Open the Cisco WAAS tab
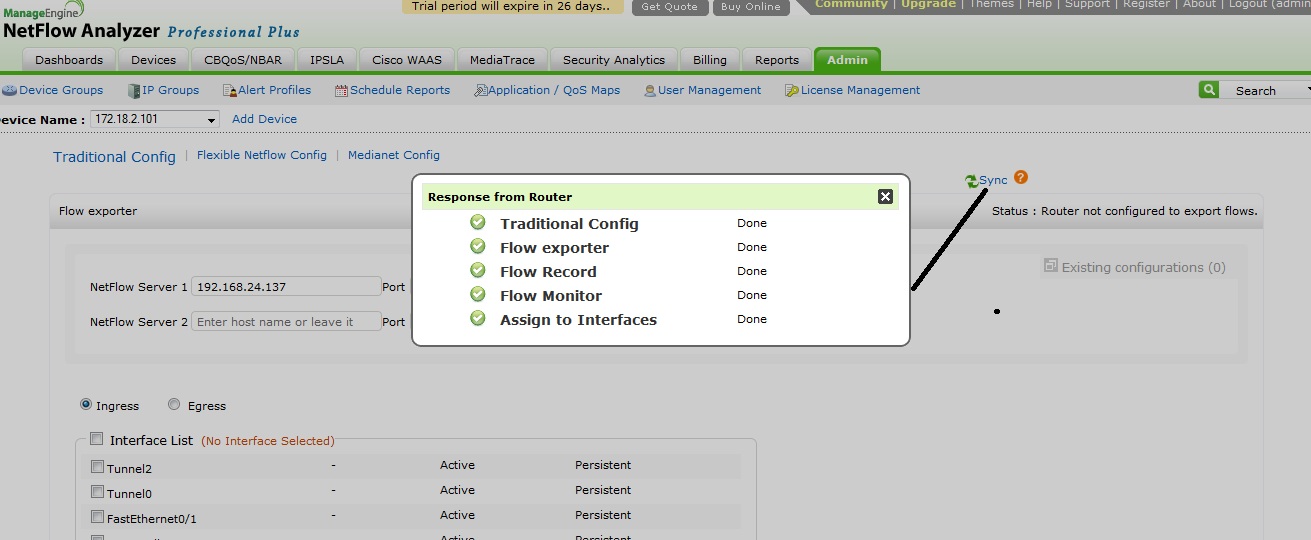This screenshot has width=1311, height=540. (407, 60)
